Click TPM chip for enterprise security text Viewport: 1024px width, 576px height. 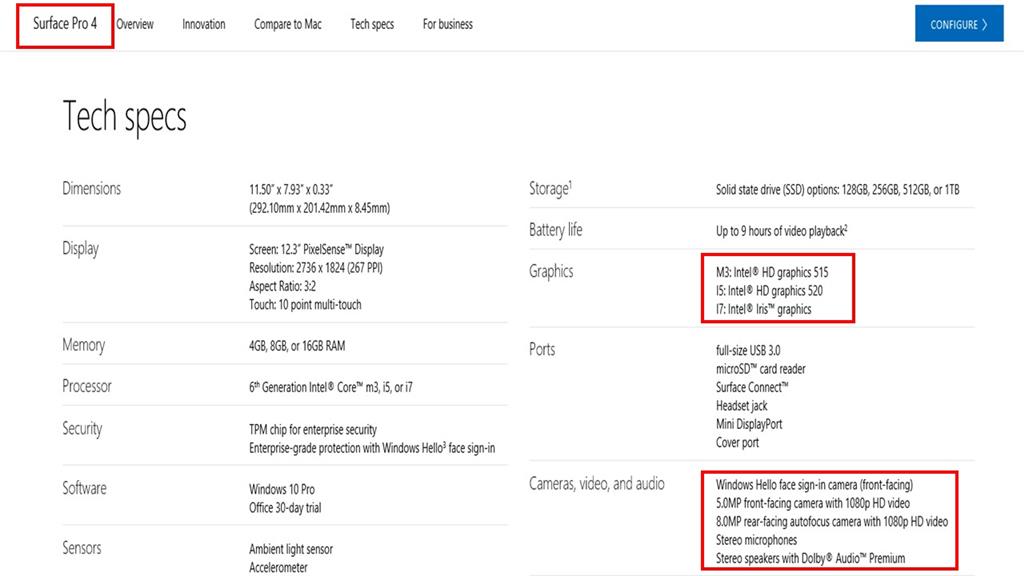(x=313, y=429)
